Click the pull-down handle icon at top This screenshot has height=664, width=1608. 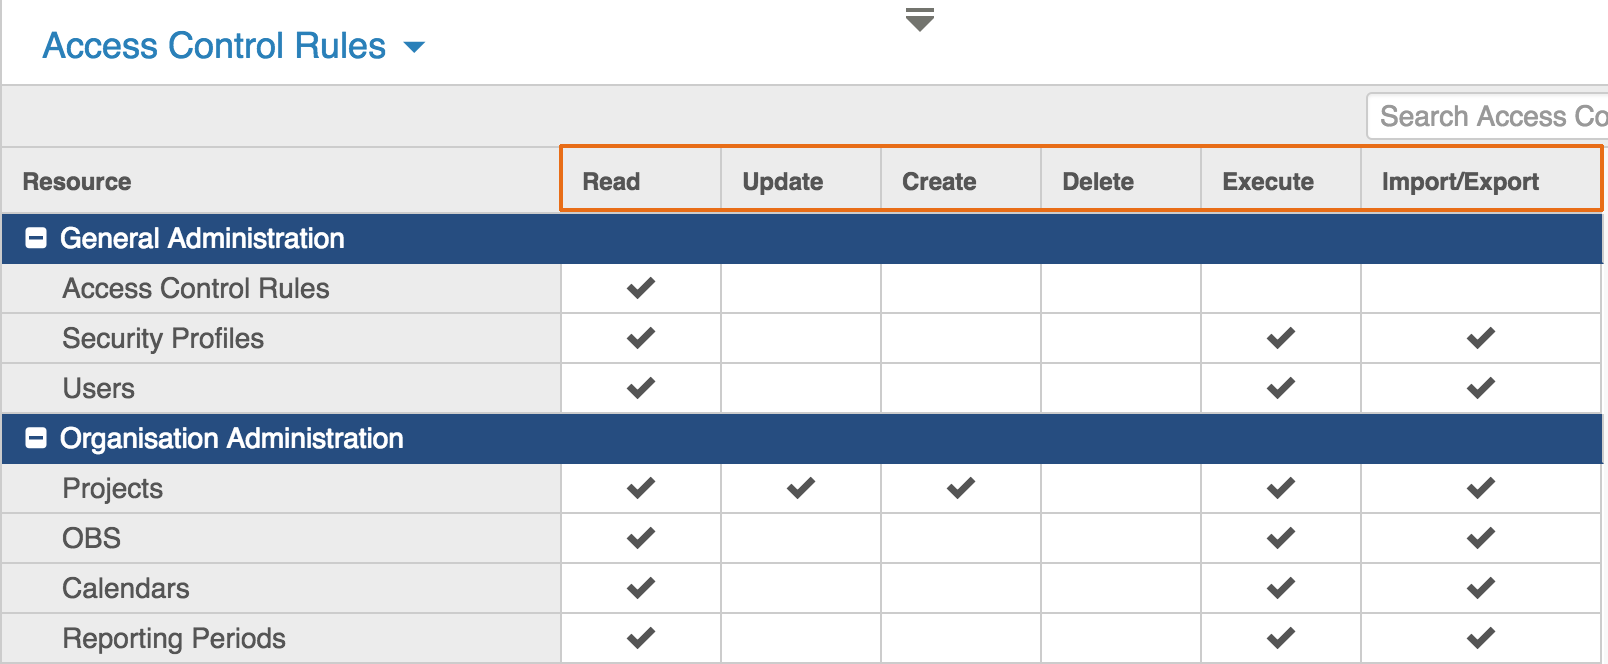919,19
